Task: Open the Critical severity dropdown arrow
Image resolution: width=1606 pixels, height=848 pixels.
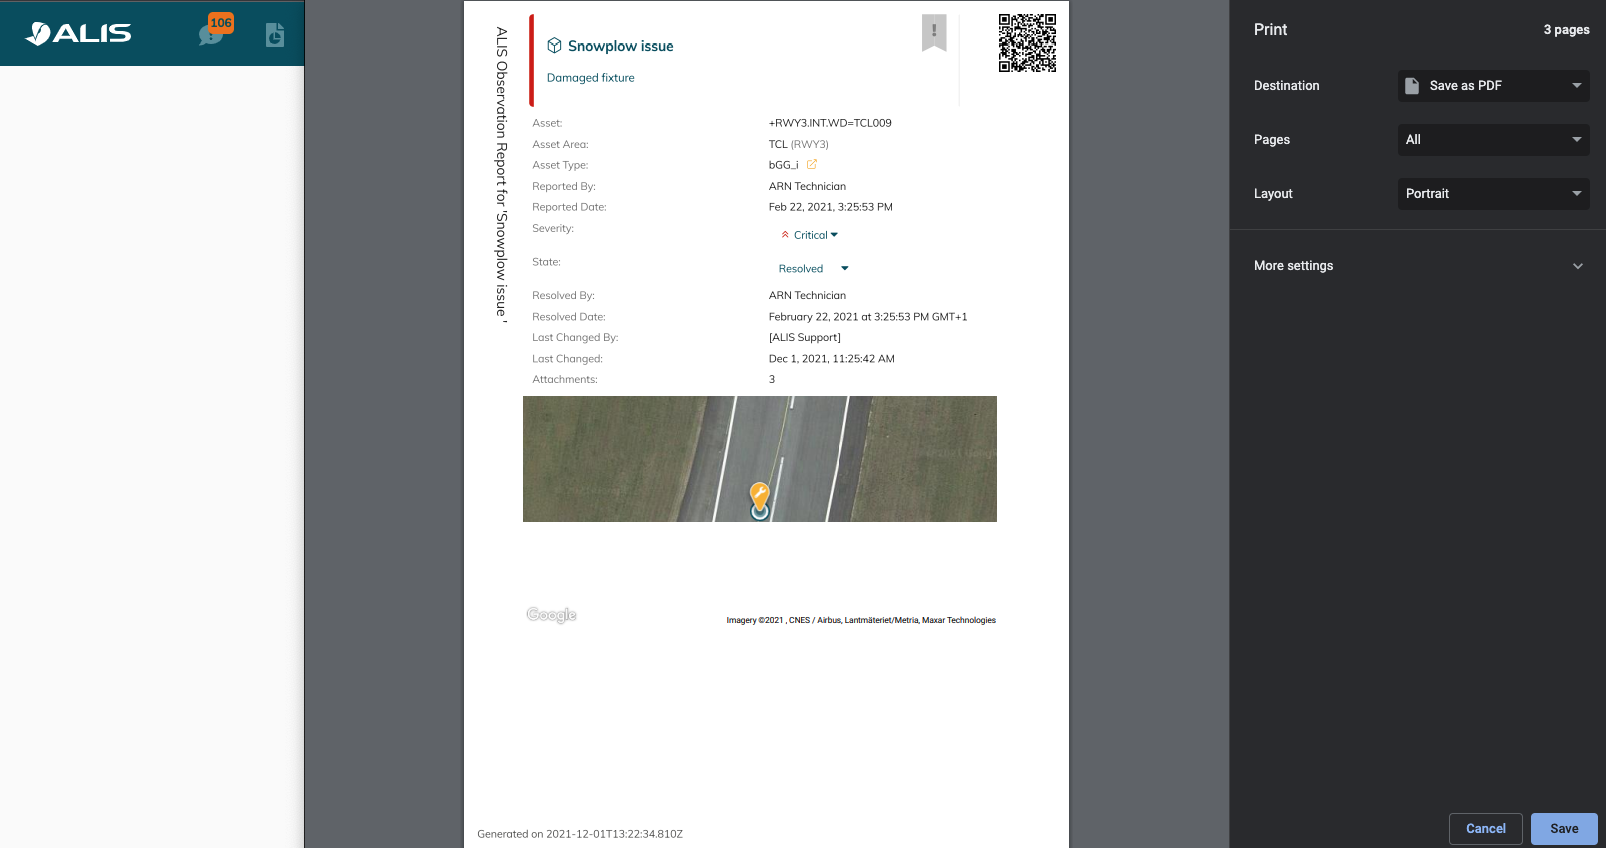Action: [835, 235]
